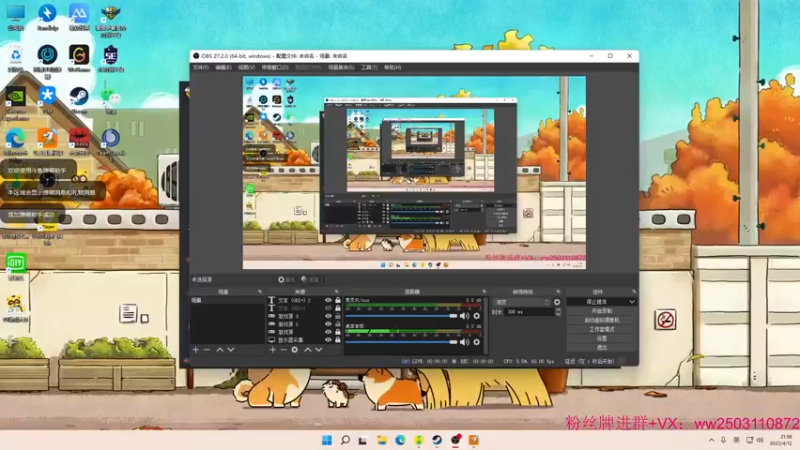Move source down in the sources list
Viewport: 800px width, 450px height.
(319, 350)
